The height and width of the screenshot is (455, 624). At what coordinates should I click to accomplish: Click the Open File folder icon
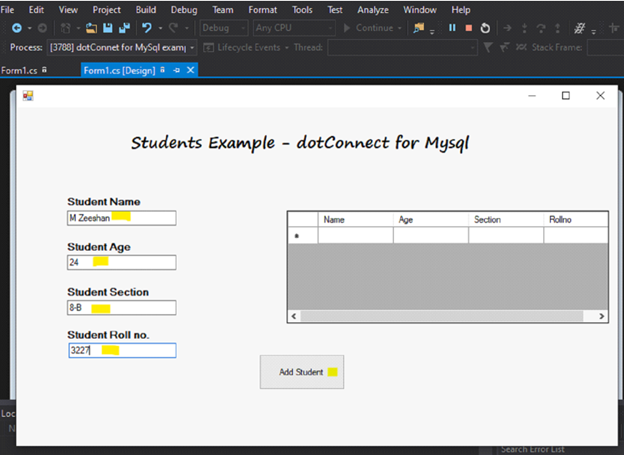(92, 28)
